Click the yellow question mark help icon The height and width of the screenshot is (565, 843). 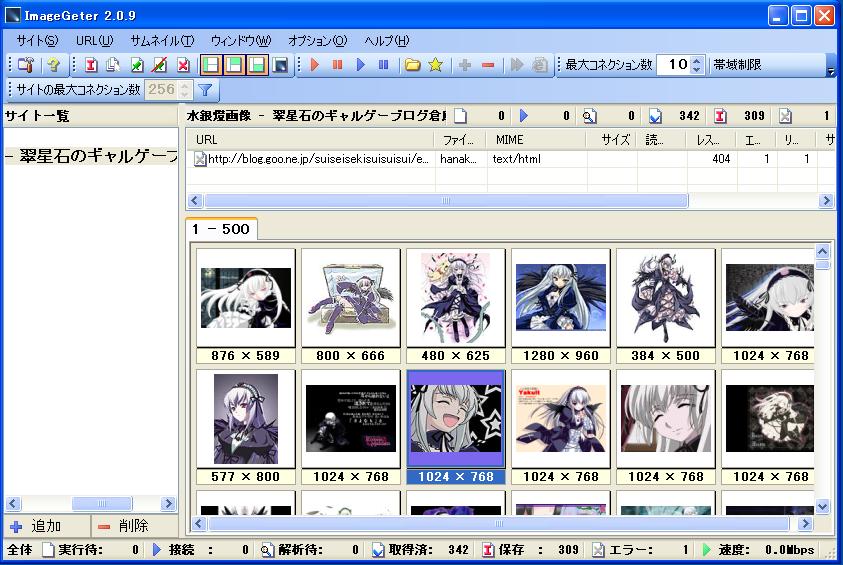(x=53, y=65)
